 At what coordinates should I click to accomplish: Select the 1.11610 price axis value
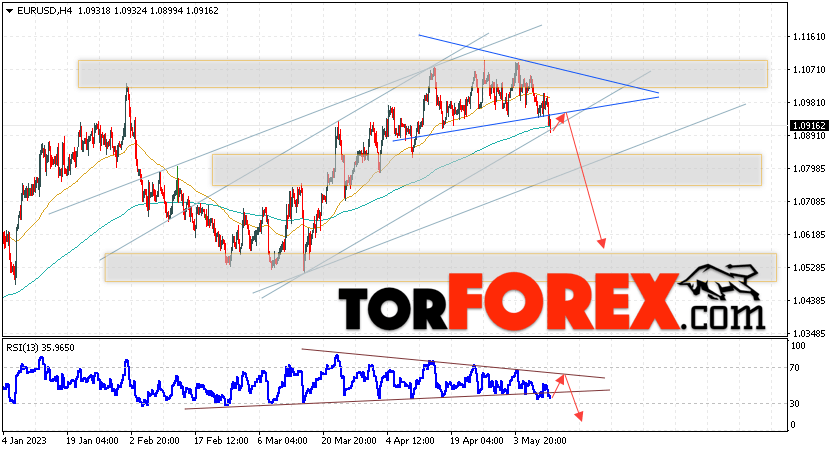click(x=809, y=37)
